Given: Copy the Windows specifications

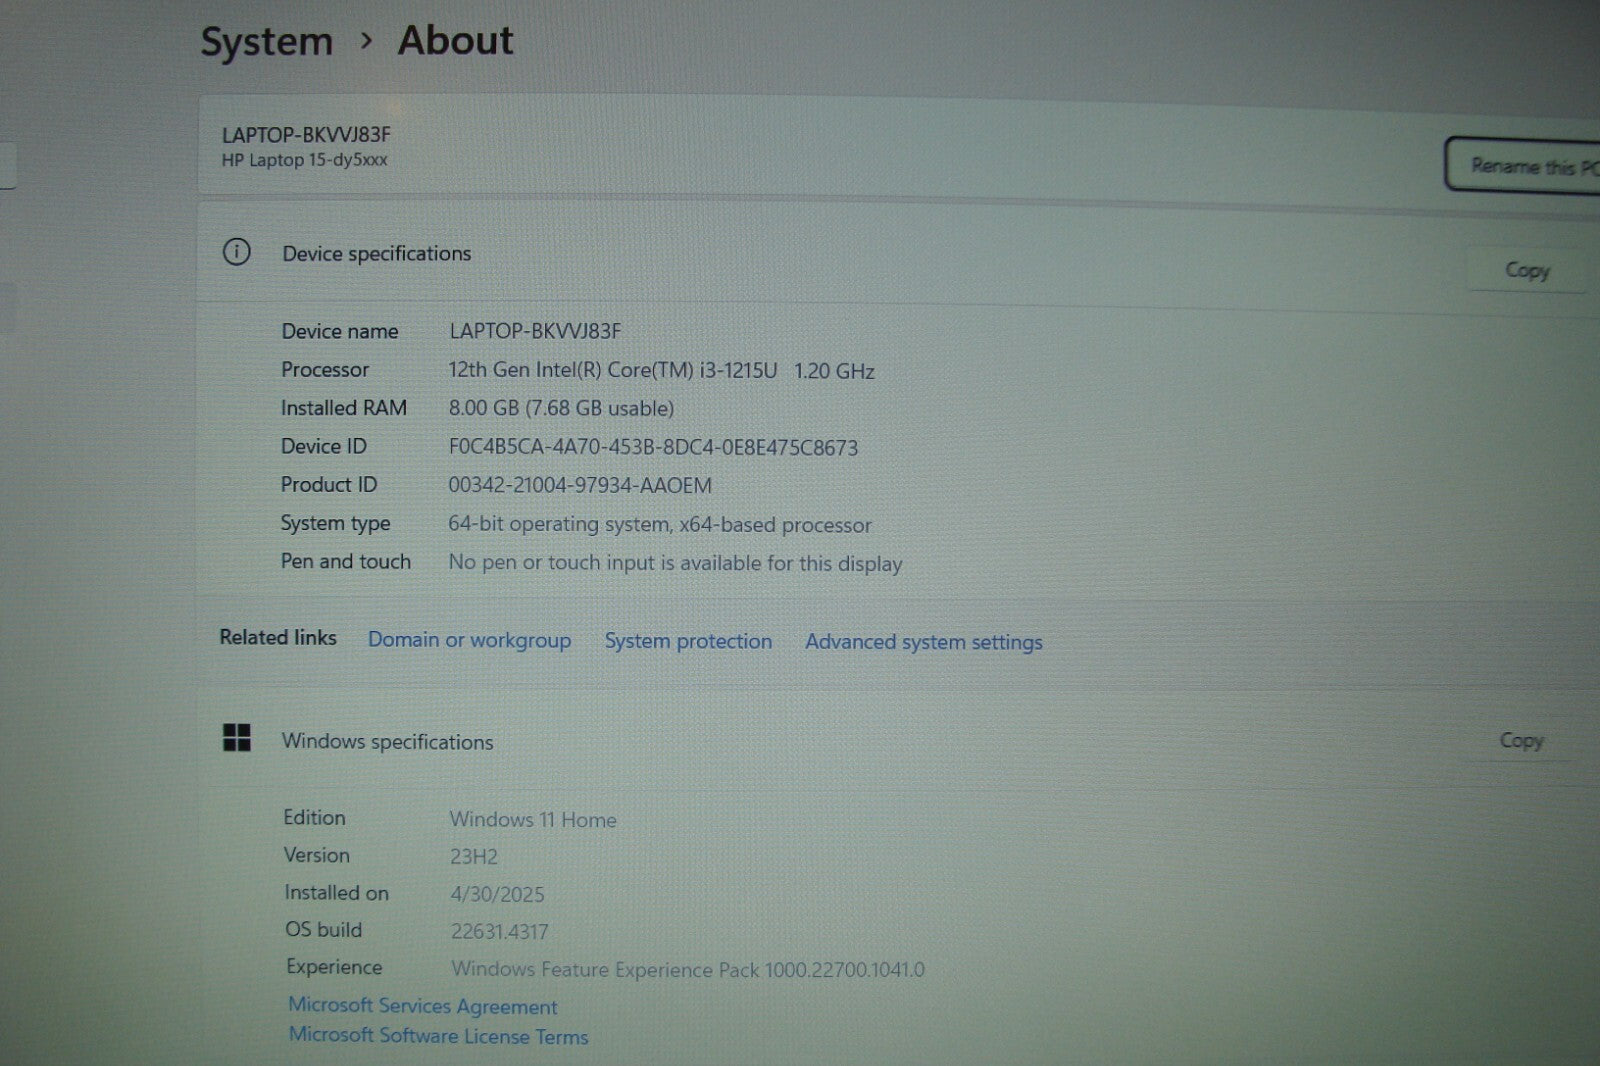Looking at the screenshot, I should (1520, 741).
